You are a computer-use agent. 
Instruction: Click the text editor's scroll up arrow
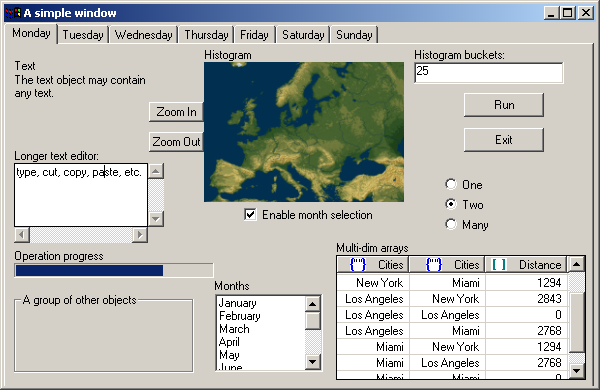pos(156,171)
